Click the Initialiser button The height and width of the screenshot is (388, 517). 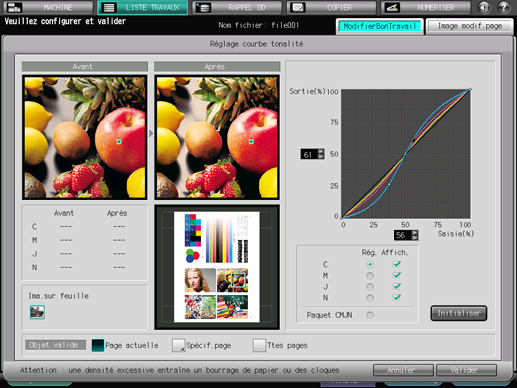pyautogui.click(x=459, y=313)
